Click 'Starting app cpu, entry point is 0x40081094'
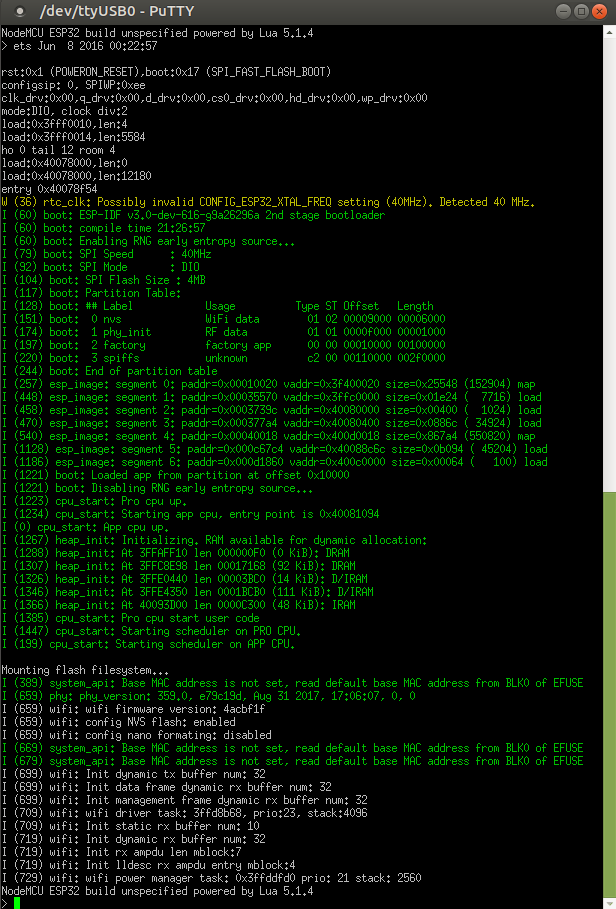The height and width of the screenshot is (909, 616). [191, 514]
